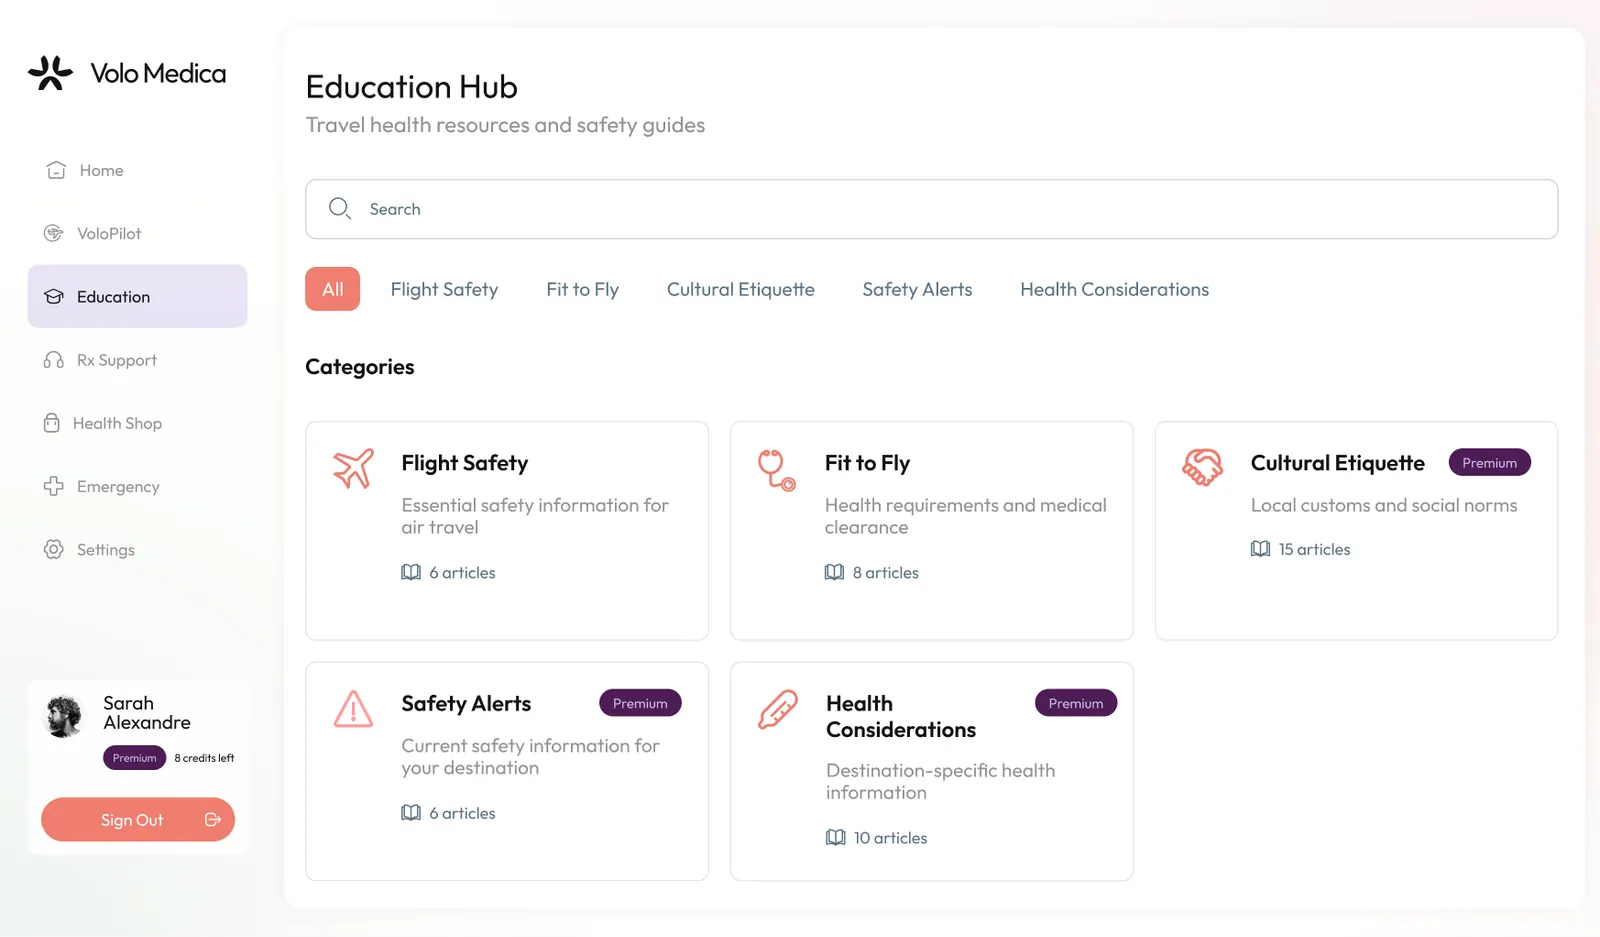This screenshot has width=1600, height=937.
Task: Click the Settings gear icon
Action: pyautogui.click(x=53, y=549)
